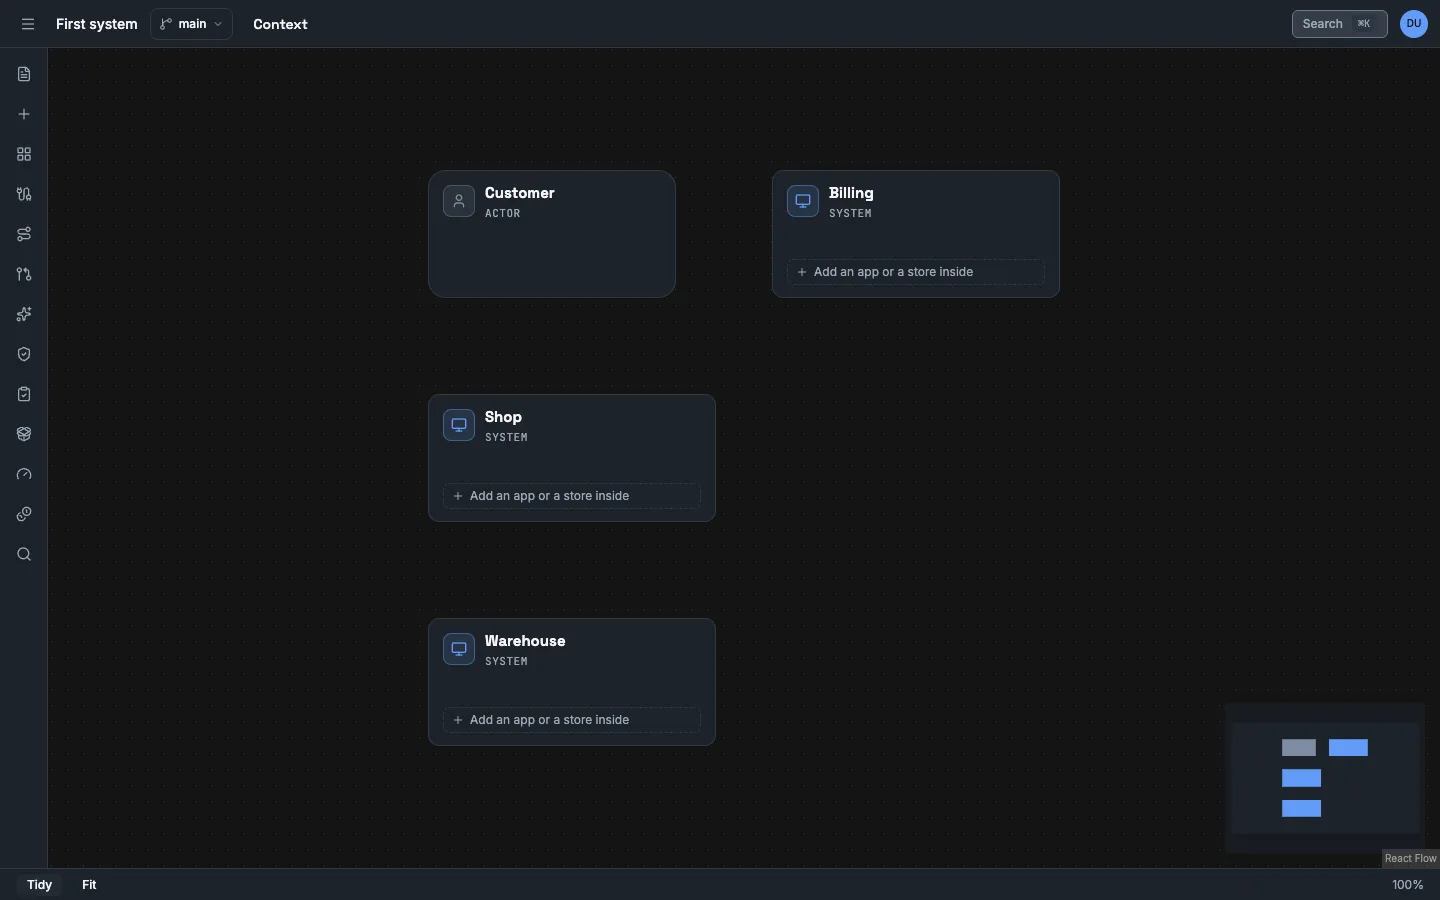The image size is (1440, 900).
Task: Select the Customer node title
Action: [520, 193]
